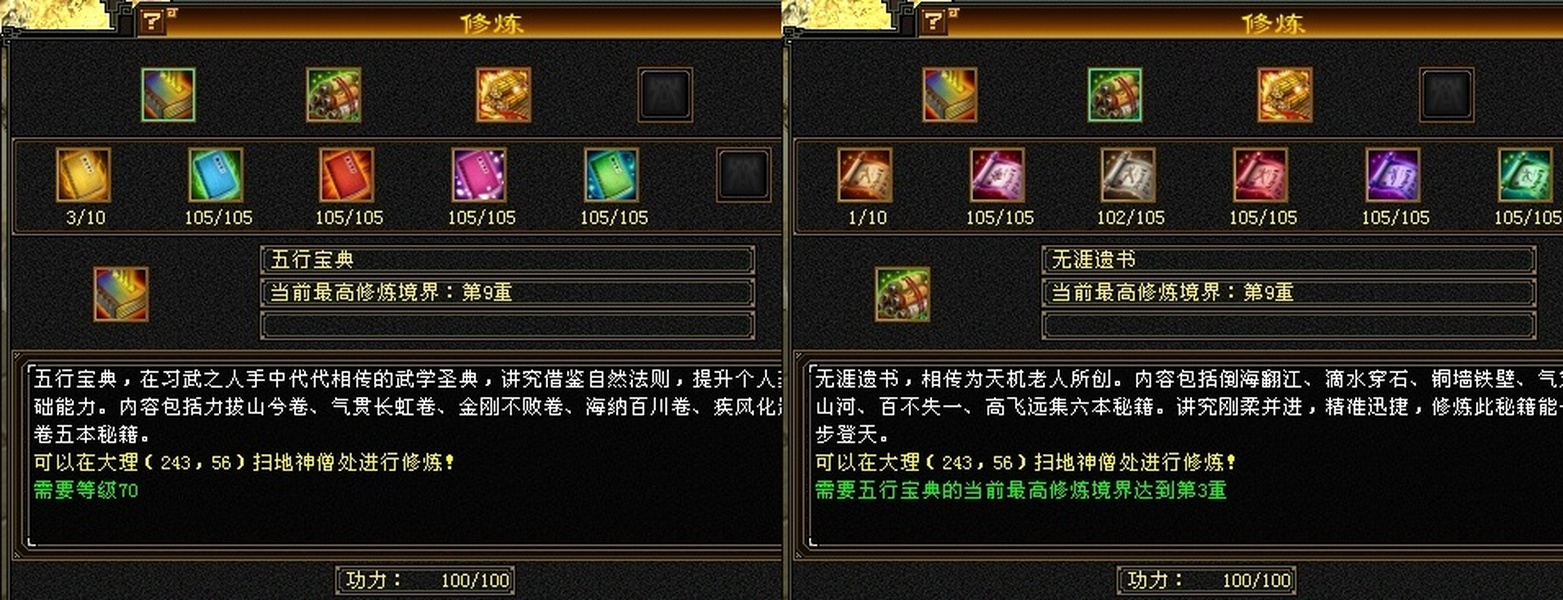This screenshot has width=1563, height=600.
Task: Select the blue book in left panel
Action: pyautogui.click(x=216, y=175)
